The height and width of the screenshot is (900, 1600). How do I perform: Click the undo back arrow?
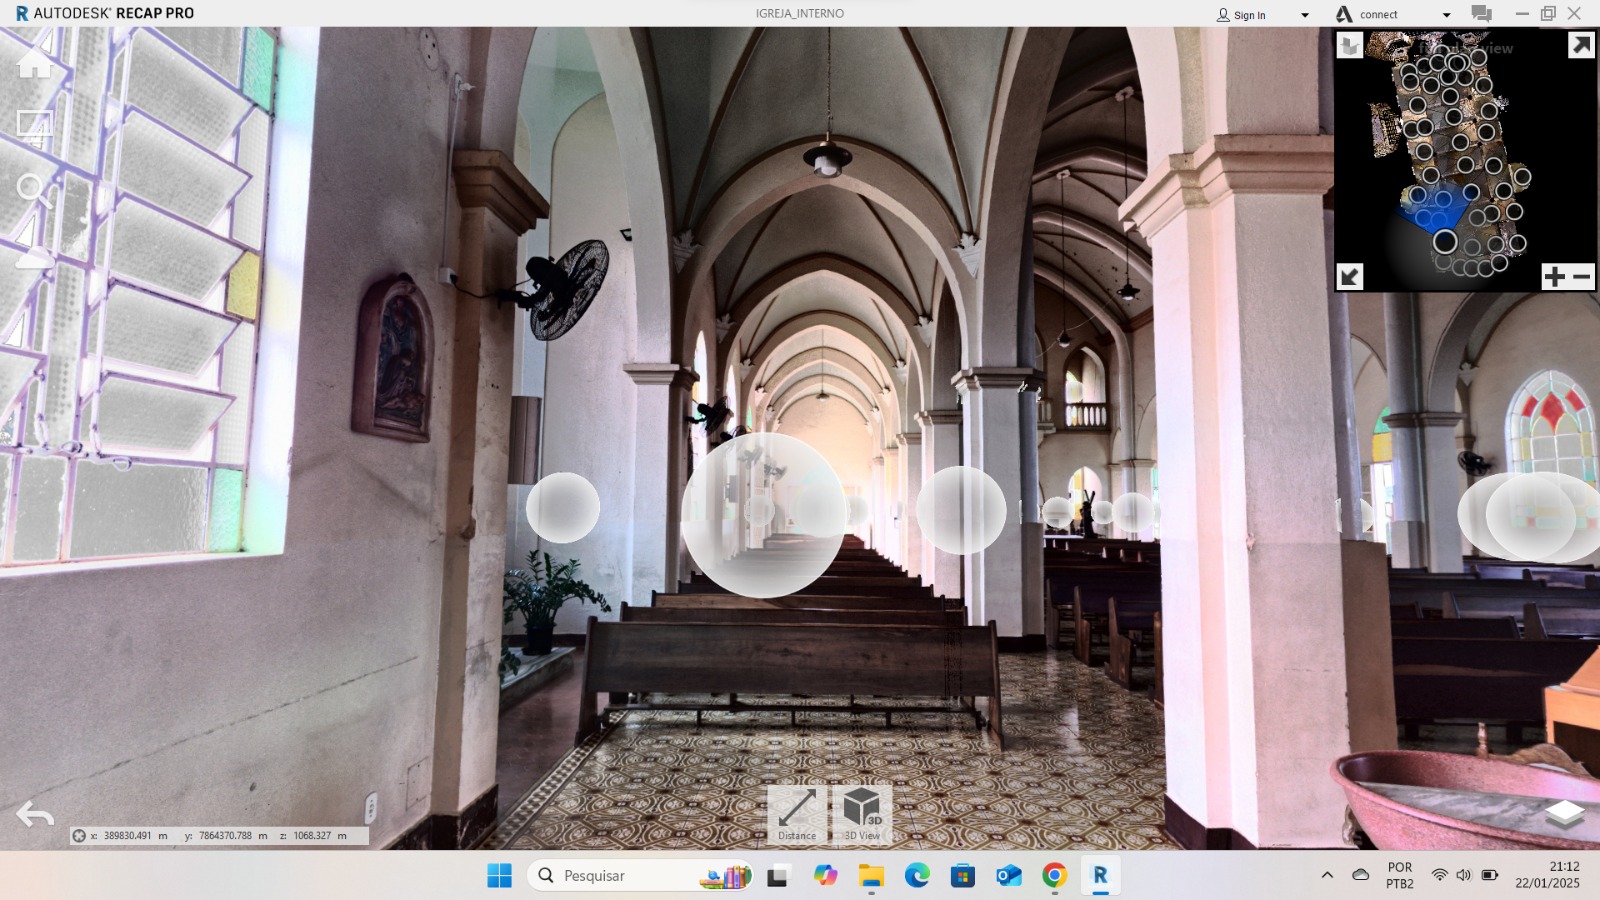tap(35, 815)
